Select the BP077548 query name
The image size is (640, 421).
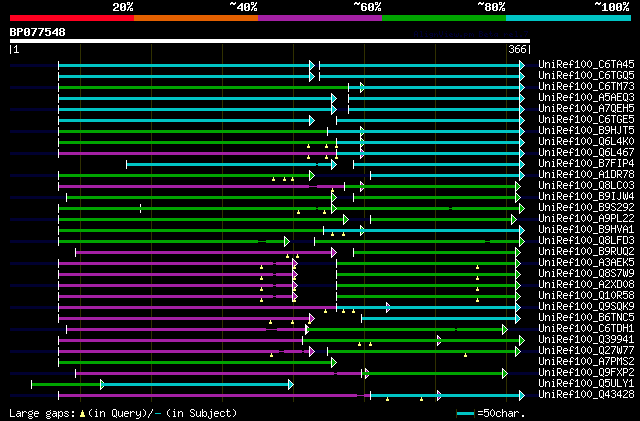[38, 32]
